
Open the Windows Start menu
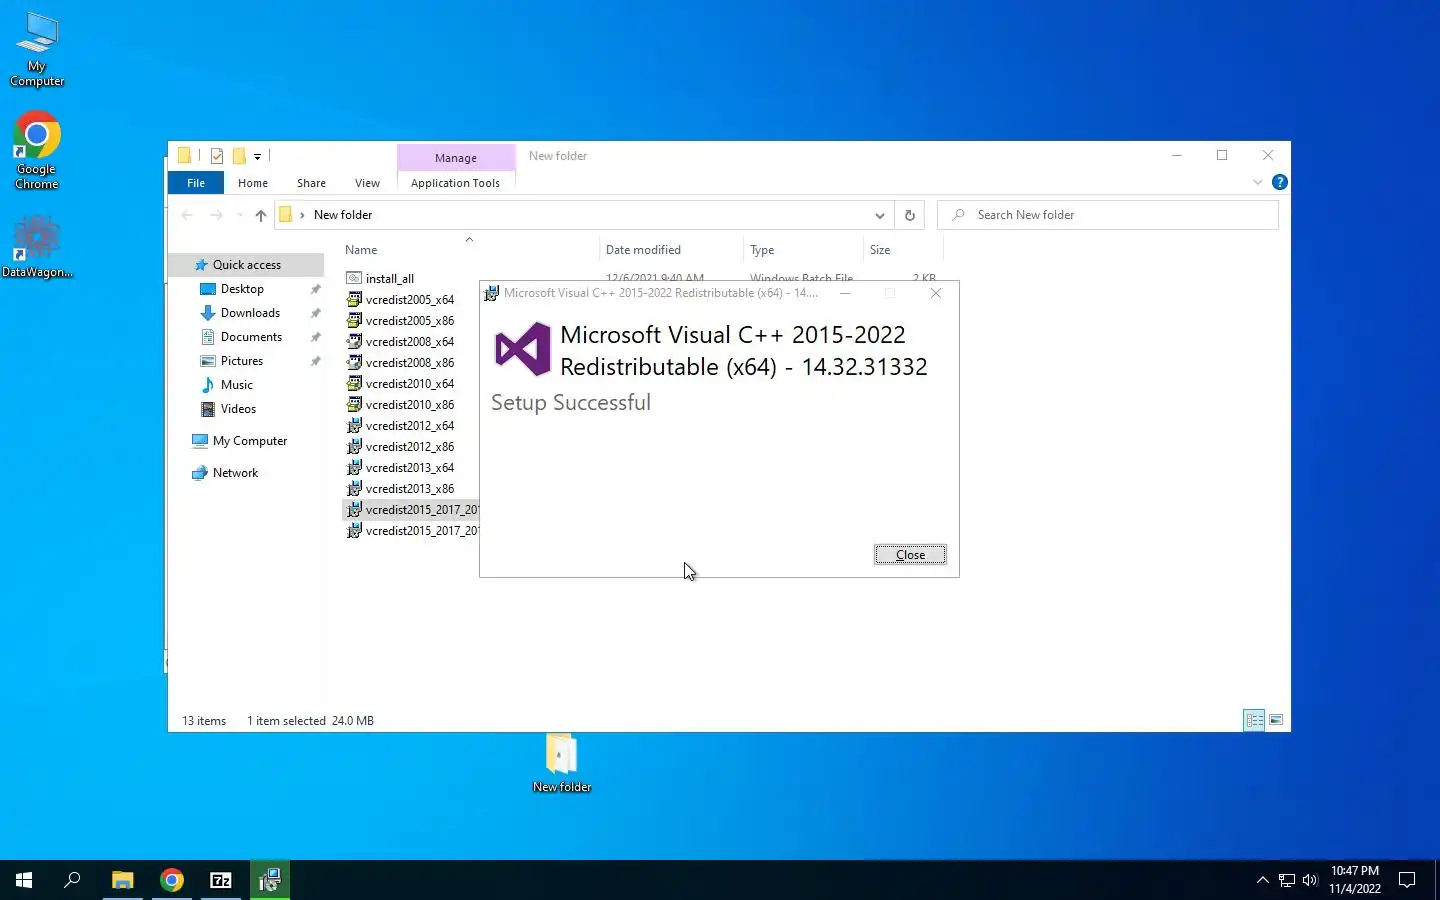pyautogui.click(x=24, y=880)
